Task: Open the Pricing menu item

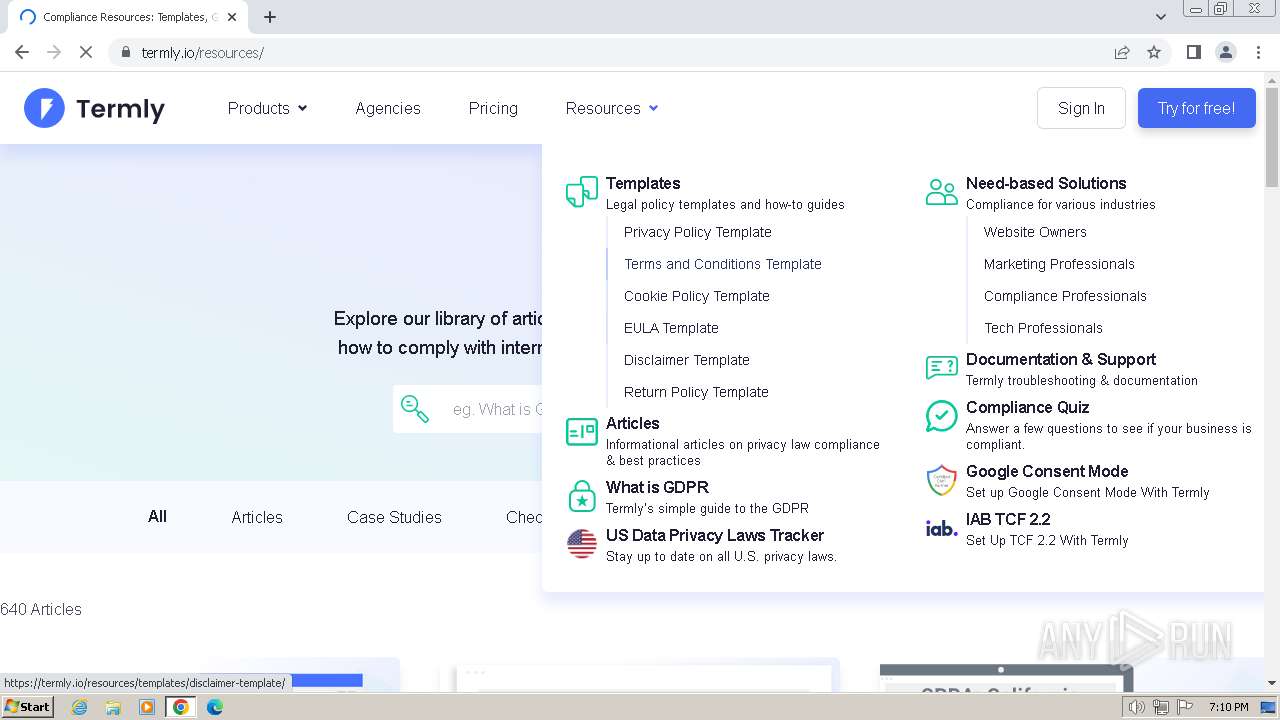Action: 493,108
